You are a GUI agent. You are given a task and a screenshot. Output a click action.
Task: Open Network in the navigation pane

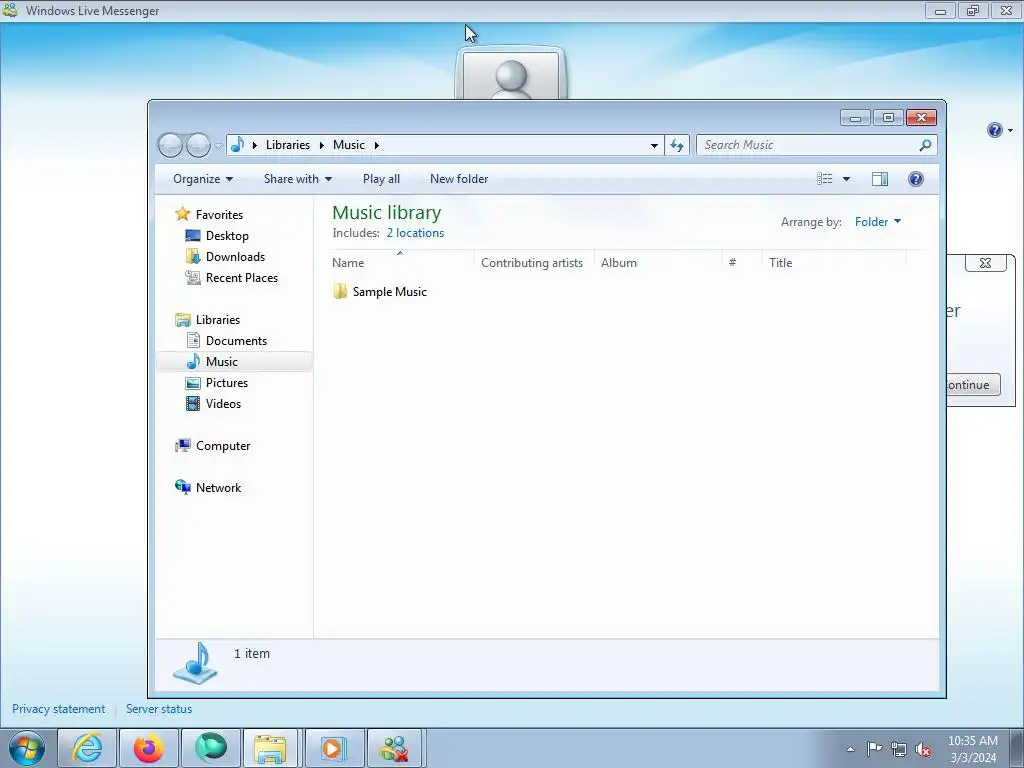(x=218, y=488)
